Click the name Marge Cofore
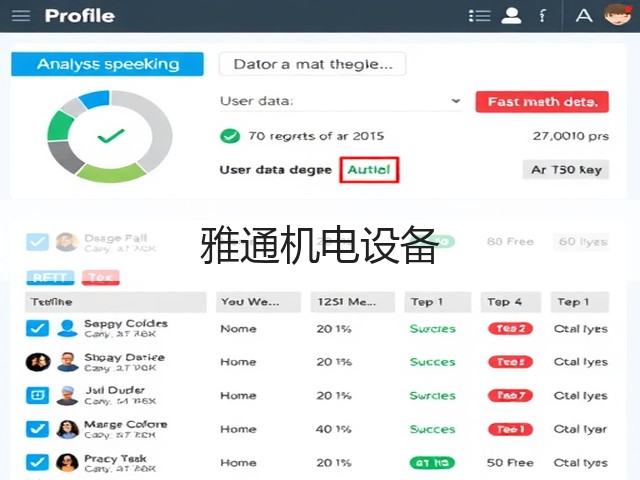Viewport: 640px width, 480px height. [x=126, y=424]
